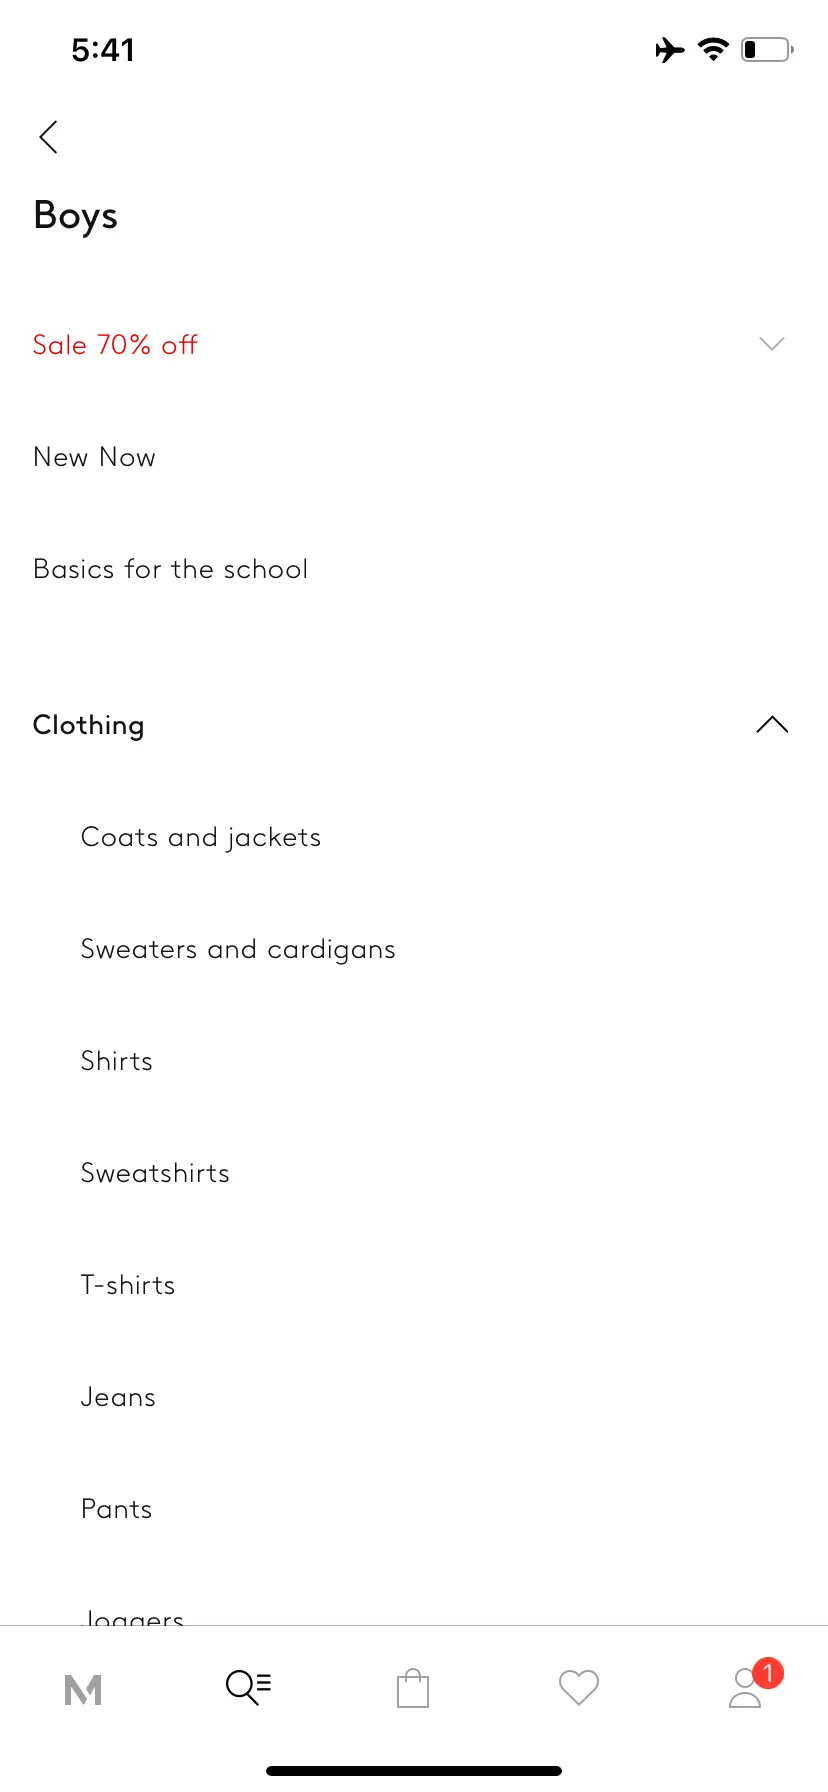The width and height of the screenshot is (828, 1792).
Task: Tap the red notification badge
Action: pyautogui.click(x=768, y=1673)
